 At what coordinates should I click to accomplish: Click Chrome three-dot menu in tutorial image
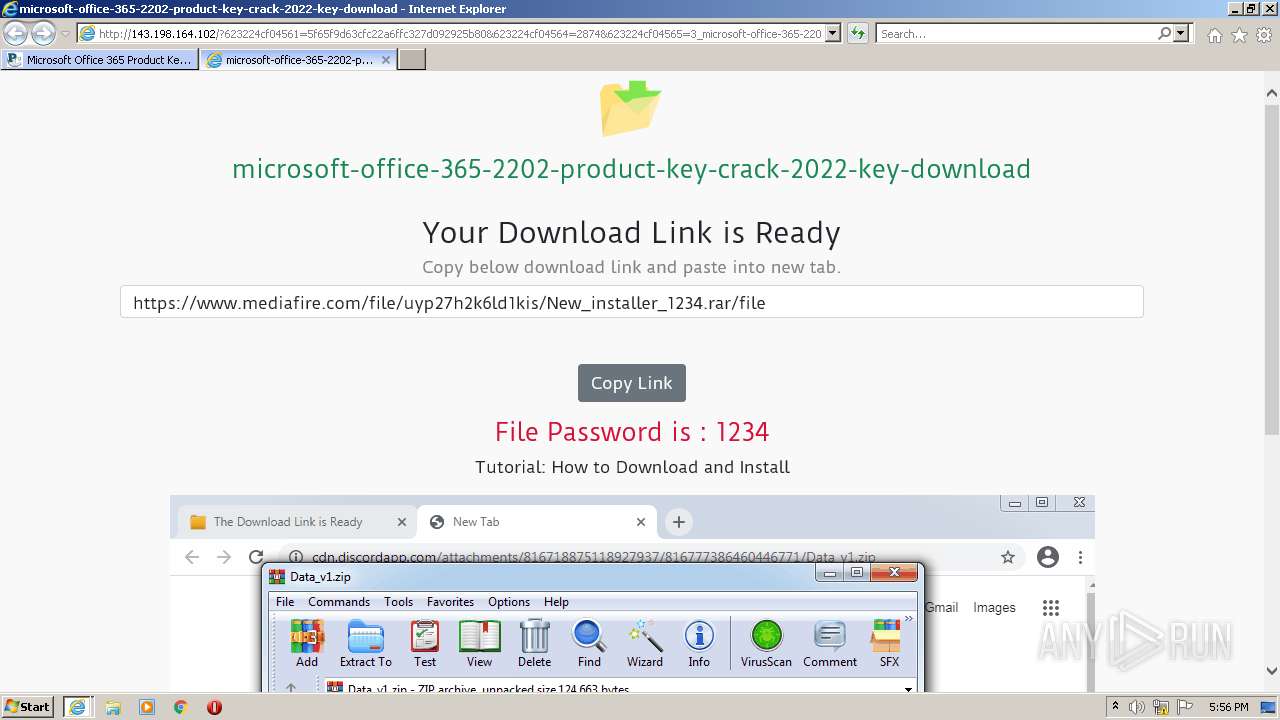point(1080,557)
